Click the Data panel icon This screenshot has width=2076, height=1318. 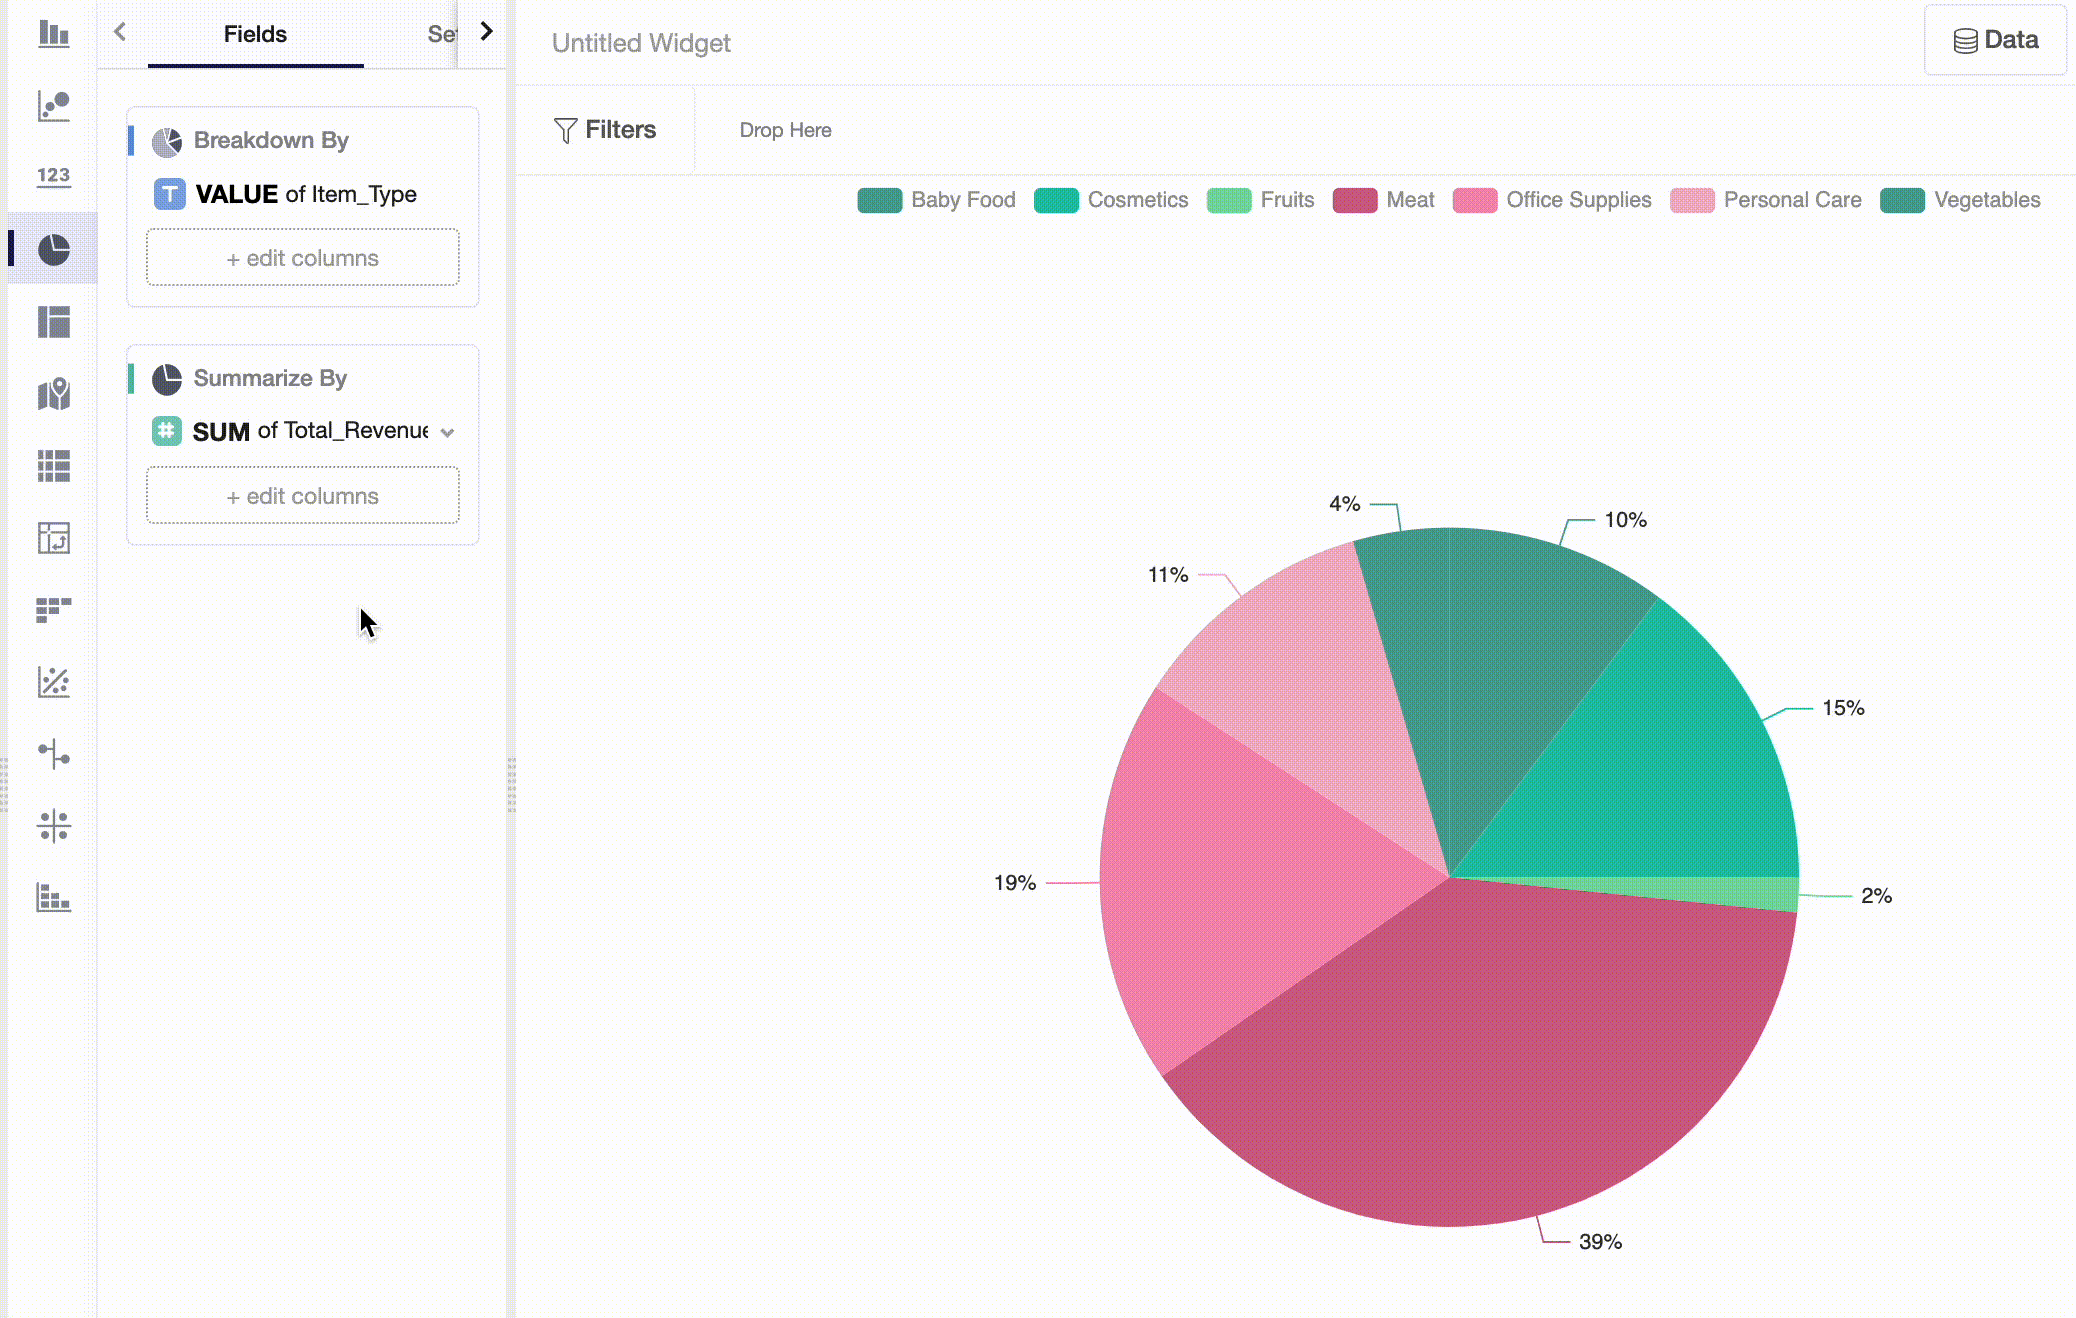coord(1994,40)
